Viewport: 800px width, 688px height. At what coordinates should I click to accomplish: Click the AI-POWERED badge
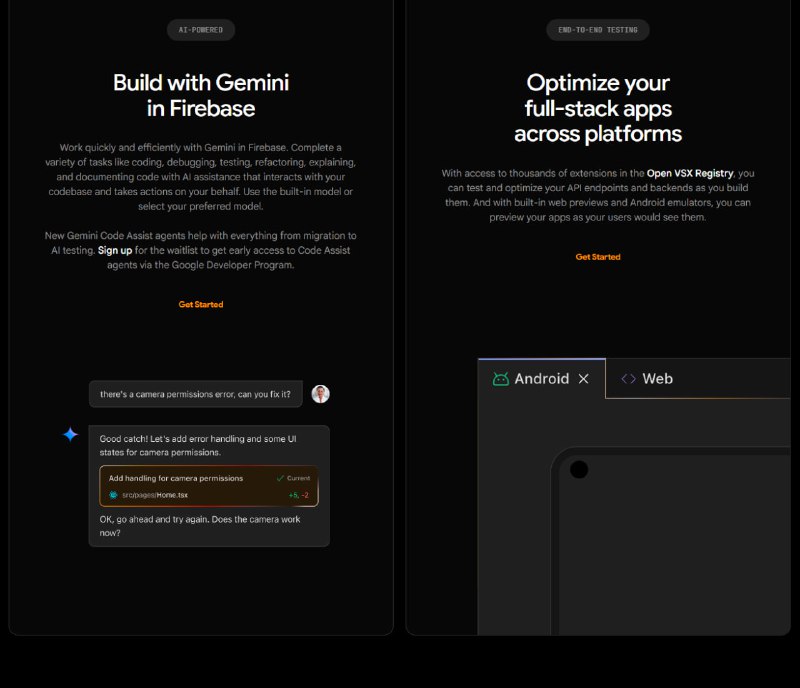200,30
